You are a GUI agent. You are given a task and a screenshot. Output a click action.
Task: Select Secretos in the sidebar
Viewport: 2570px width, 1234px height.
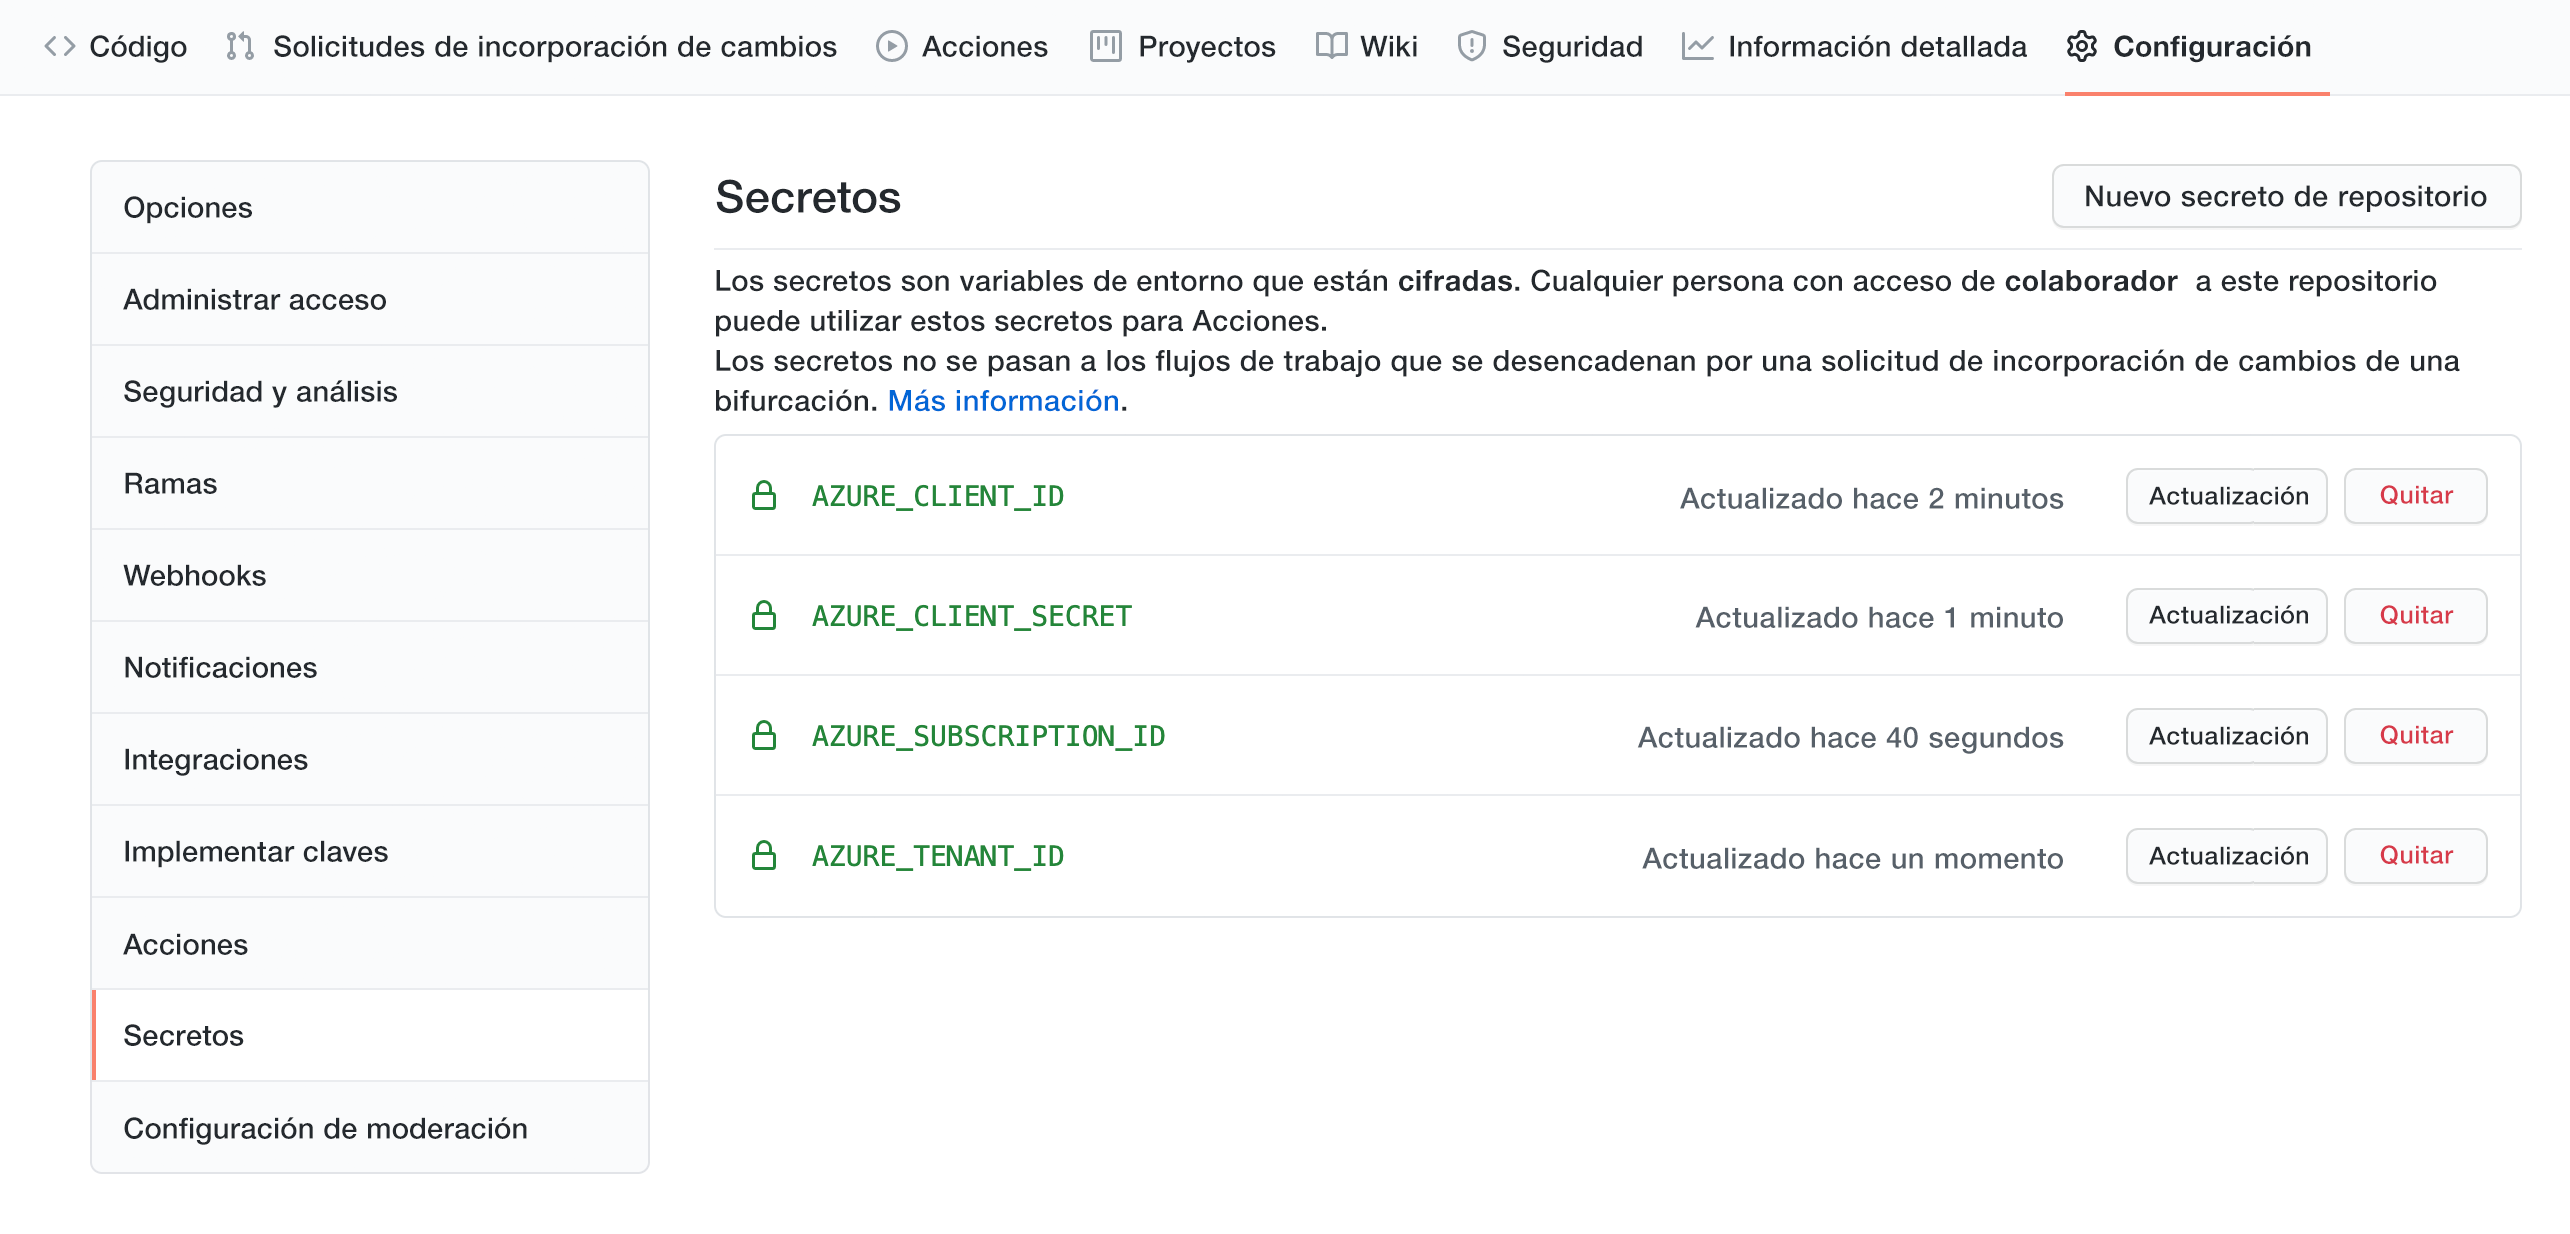(370, 1035)
